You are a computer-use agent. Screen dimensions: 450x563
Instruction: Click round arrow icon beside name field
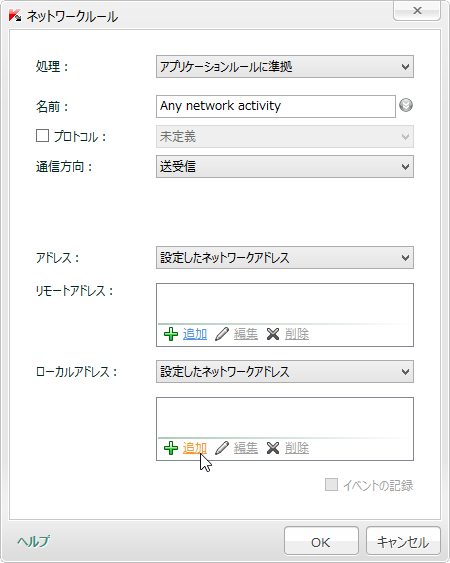(406, 105)
